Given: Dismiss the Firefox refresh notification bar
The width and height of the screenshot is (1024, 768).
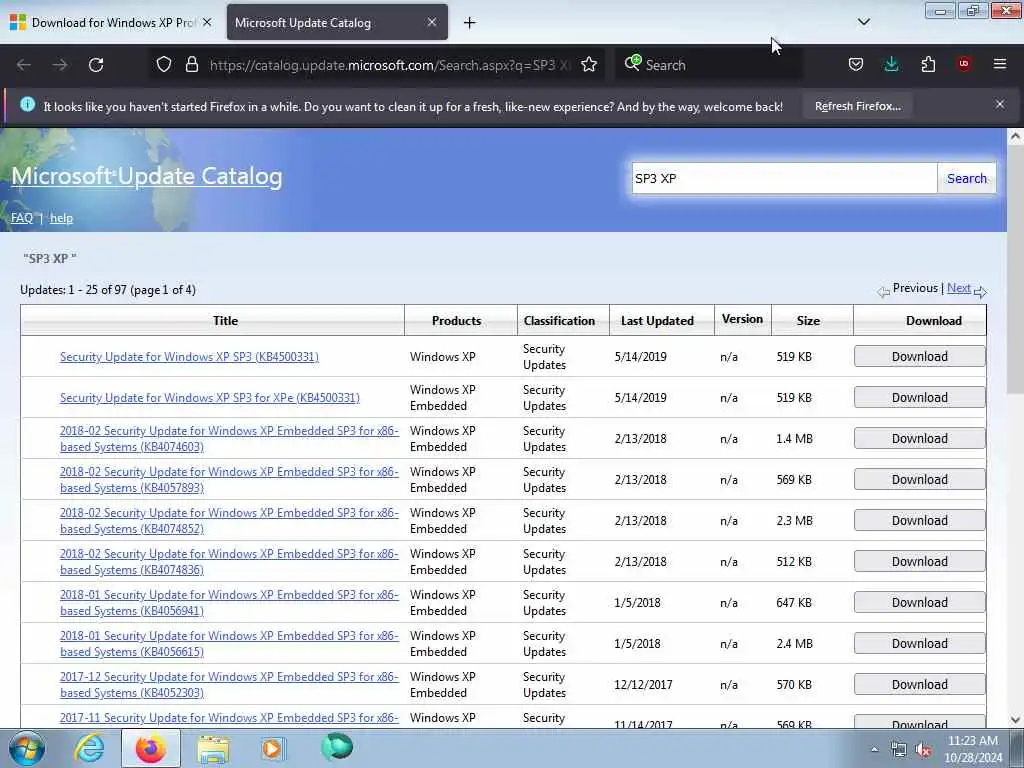Looking at the screenshot, I should (x=1000, y=104).
